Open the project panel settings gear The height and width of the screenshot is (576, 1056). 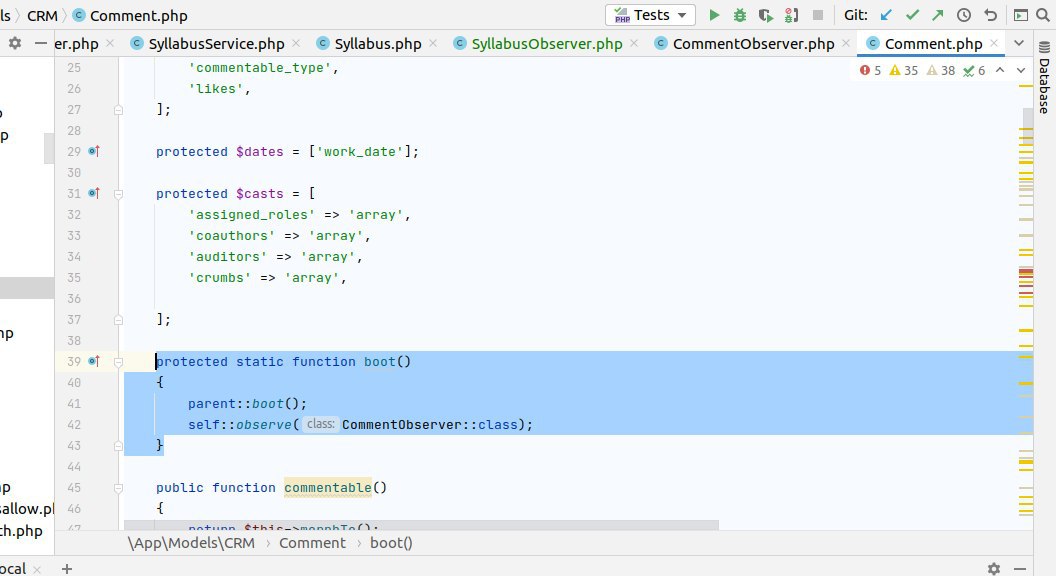(x=15, y=43)
